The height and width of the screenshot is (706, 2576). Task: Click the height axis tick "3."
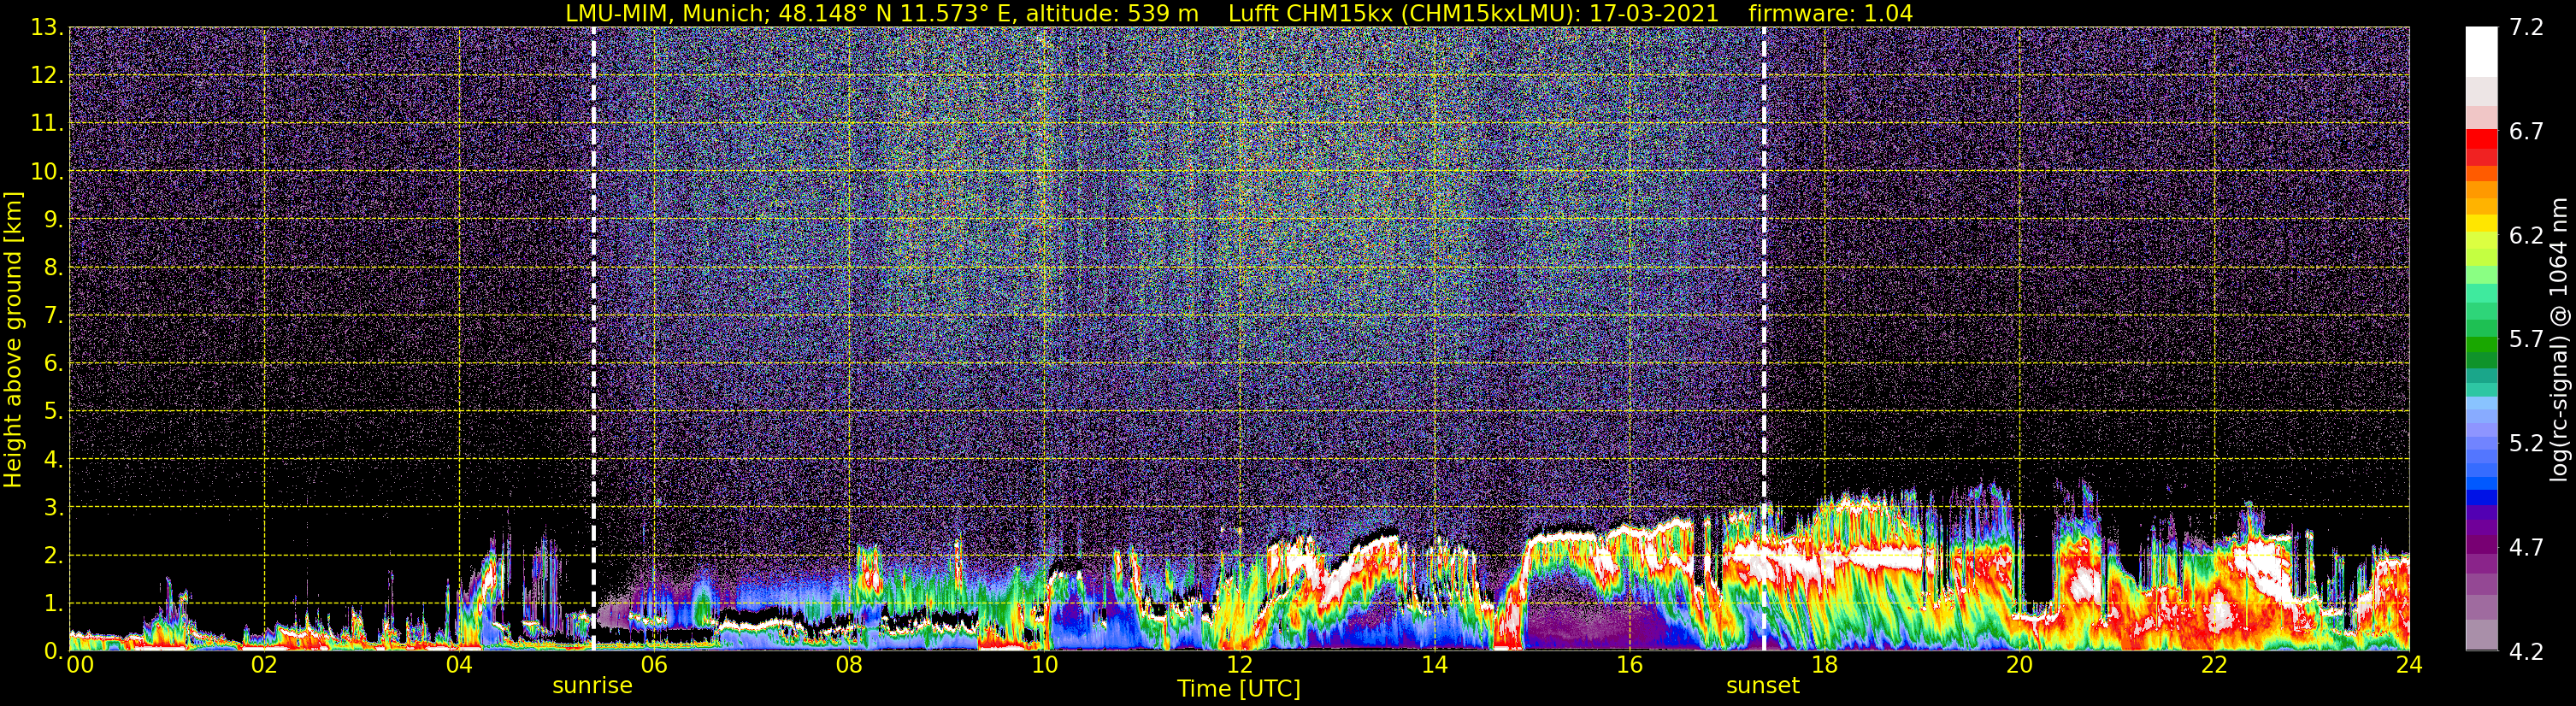[x=53, y=507]
